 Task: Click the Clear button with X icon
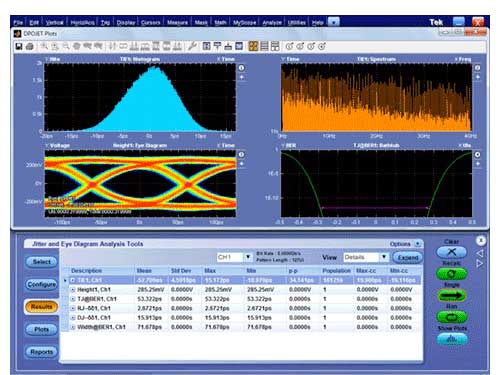pos(452,252)
